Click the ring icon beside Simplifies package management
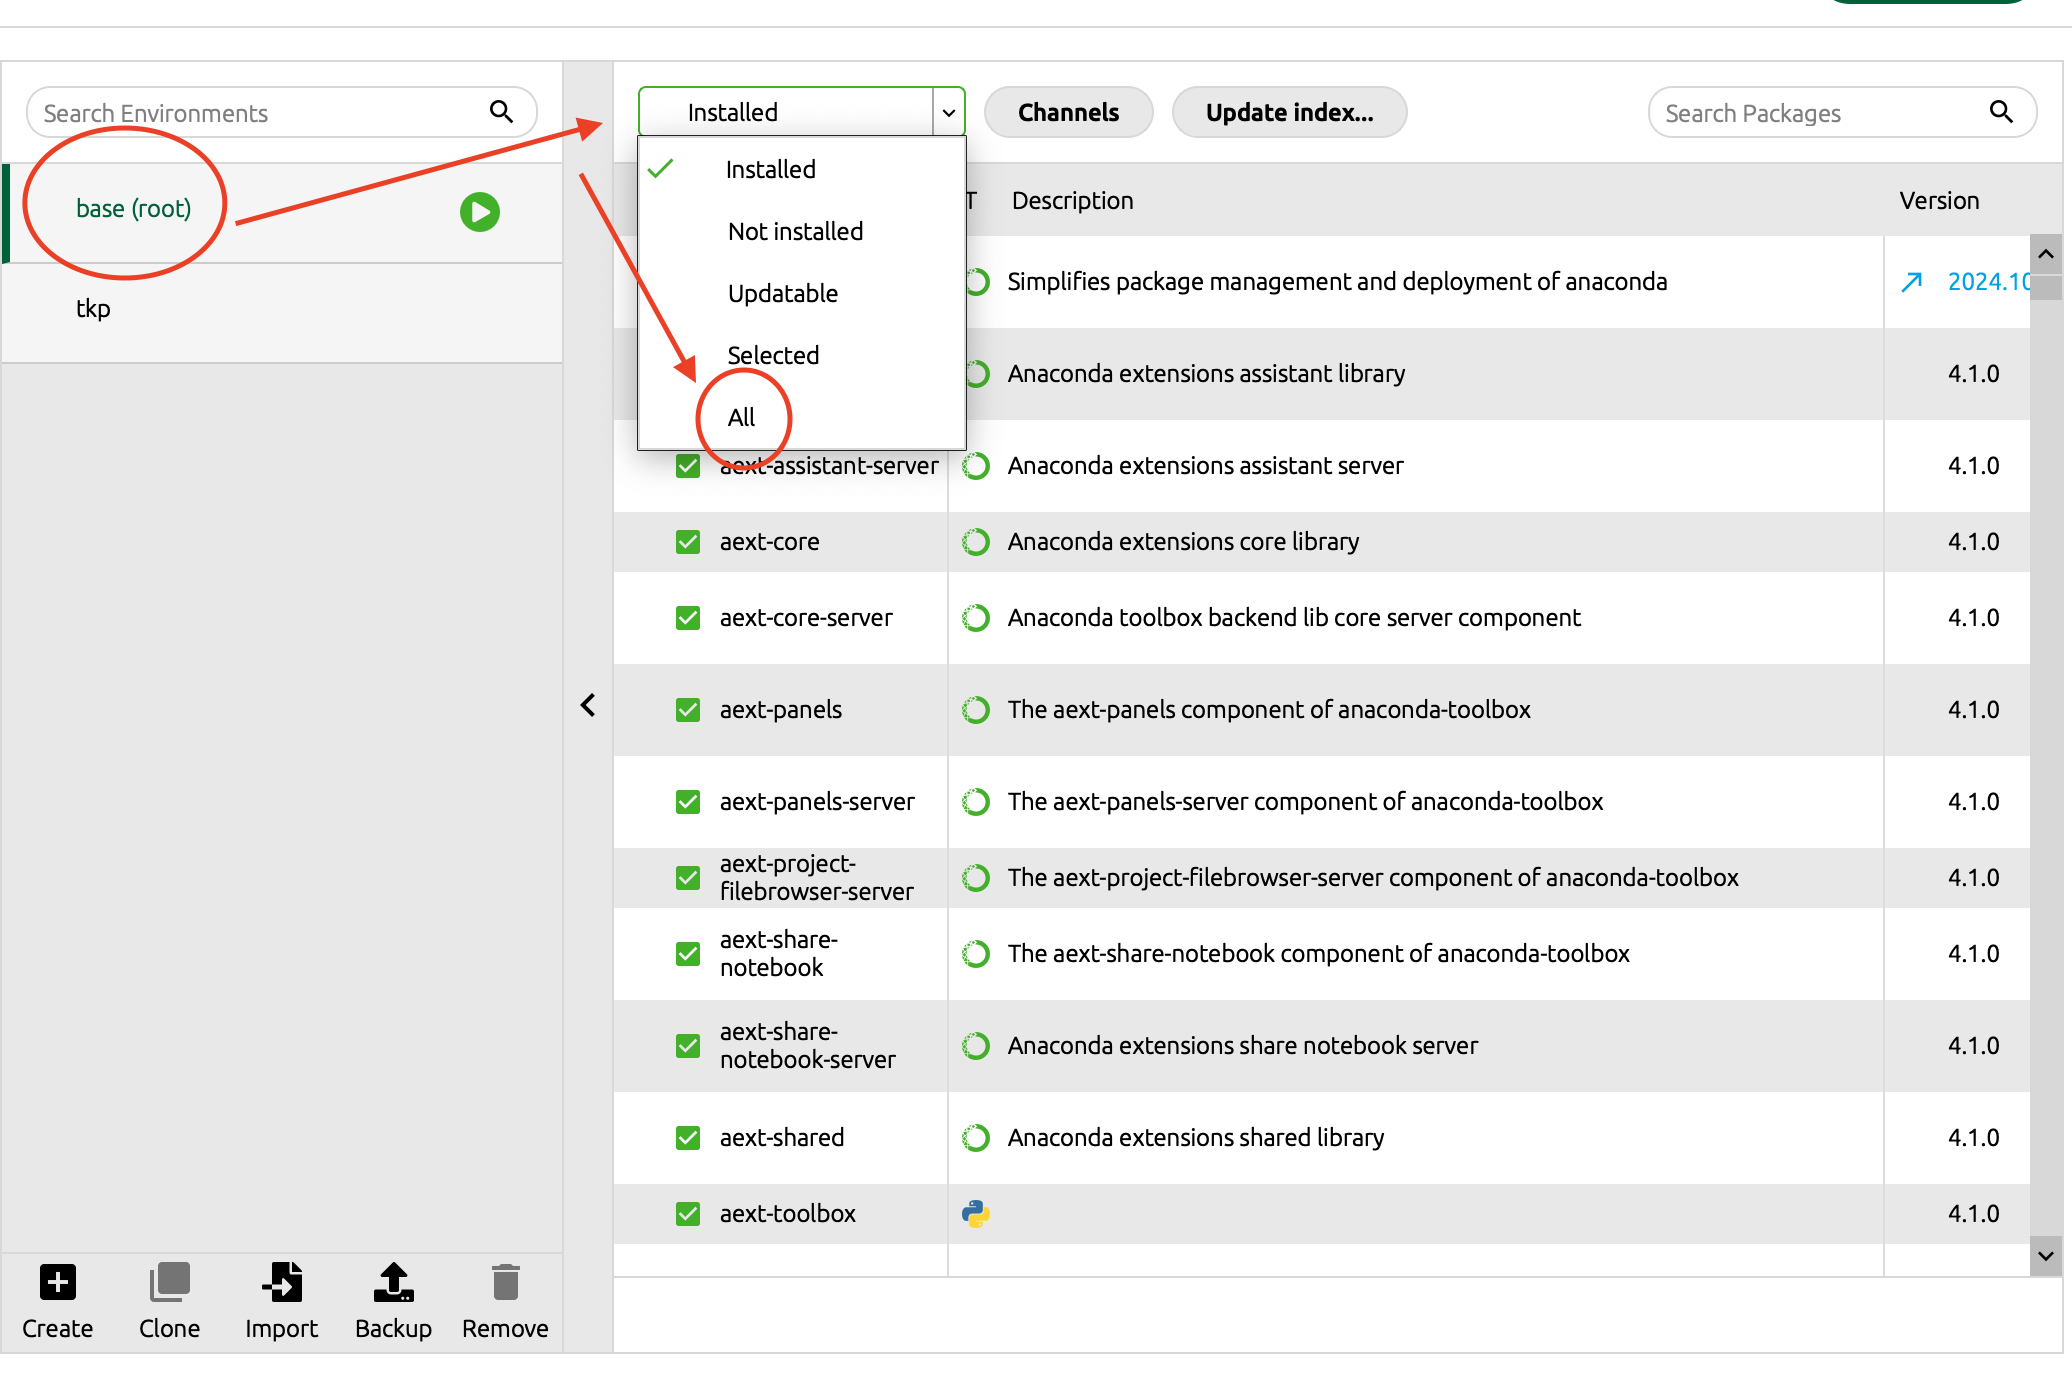Image resolution: width=2072 pixels, height=1374 pixels. tap(978, 282)
